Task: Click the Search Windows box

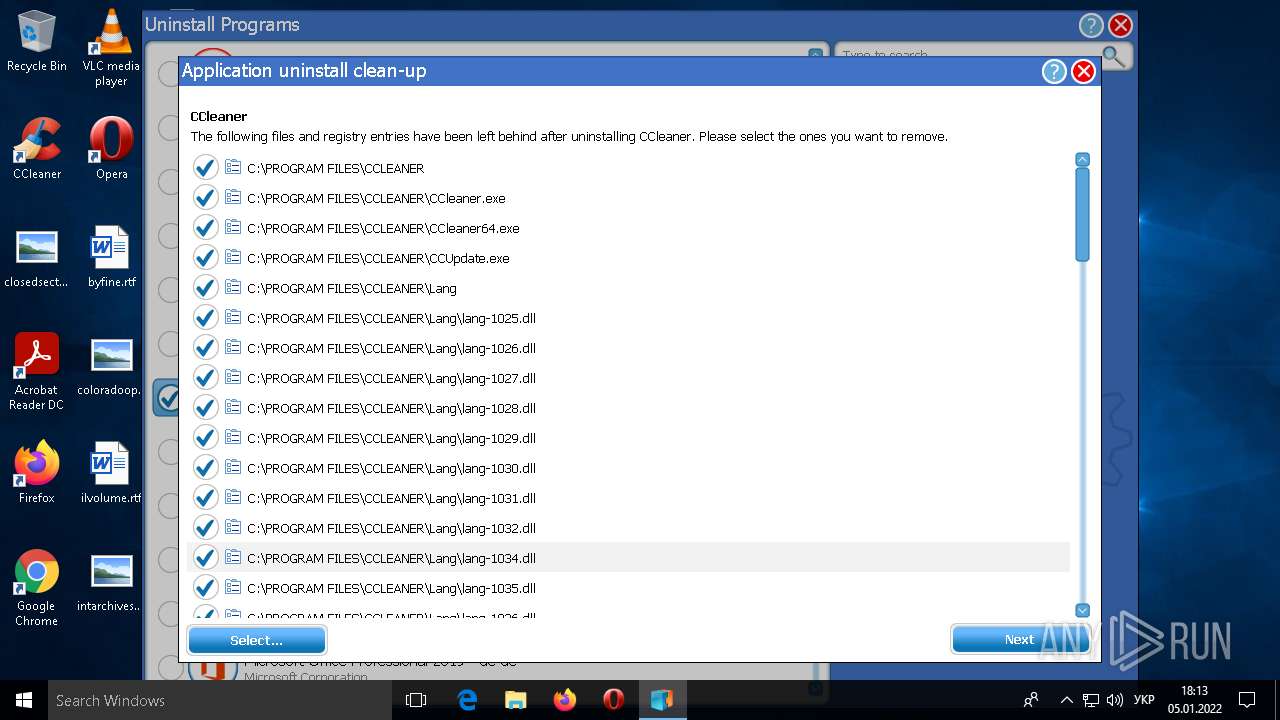Action: pyautogui.click(x=220, y=700)
